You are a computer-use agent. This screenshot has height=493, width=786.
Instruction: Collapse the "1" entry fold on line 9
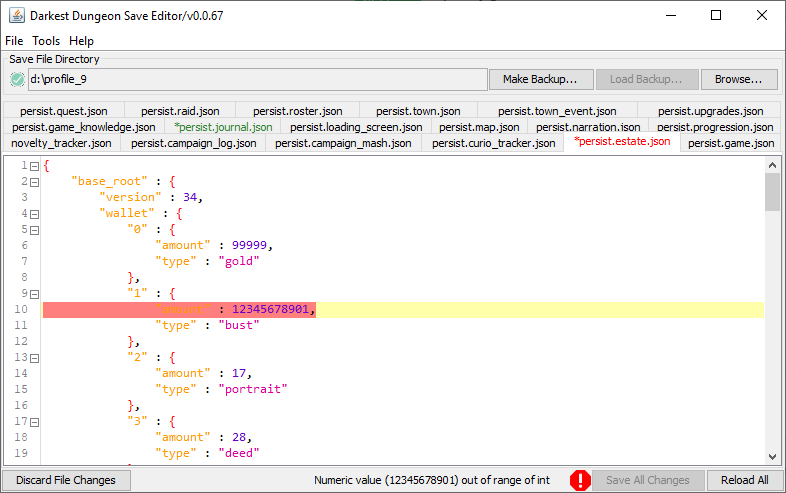click(x=34, y=294)
